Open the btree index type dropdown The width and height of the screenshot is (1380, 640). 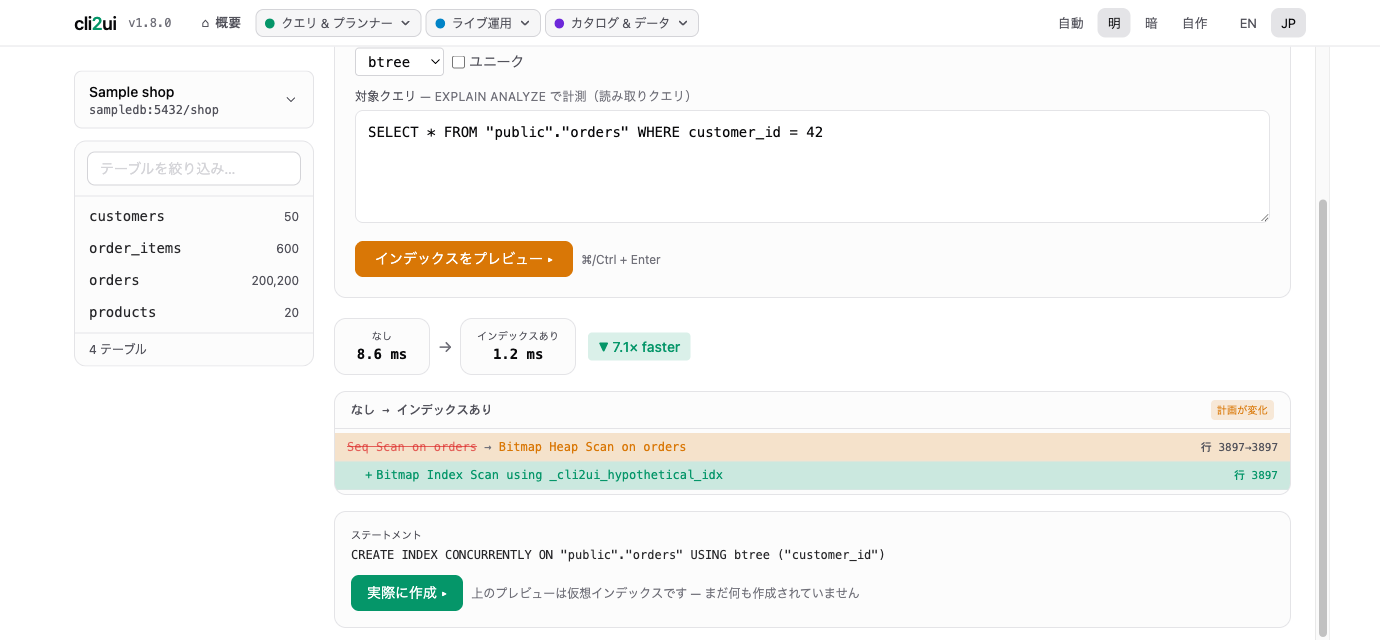pos(399,62)
